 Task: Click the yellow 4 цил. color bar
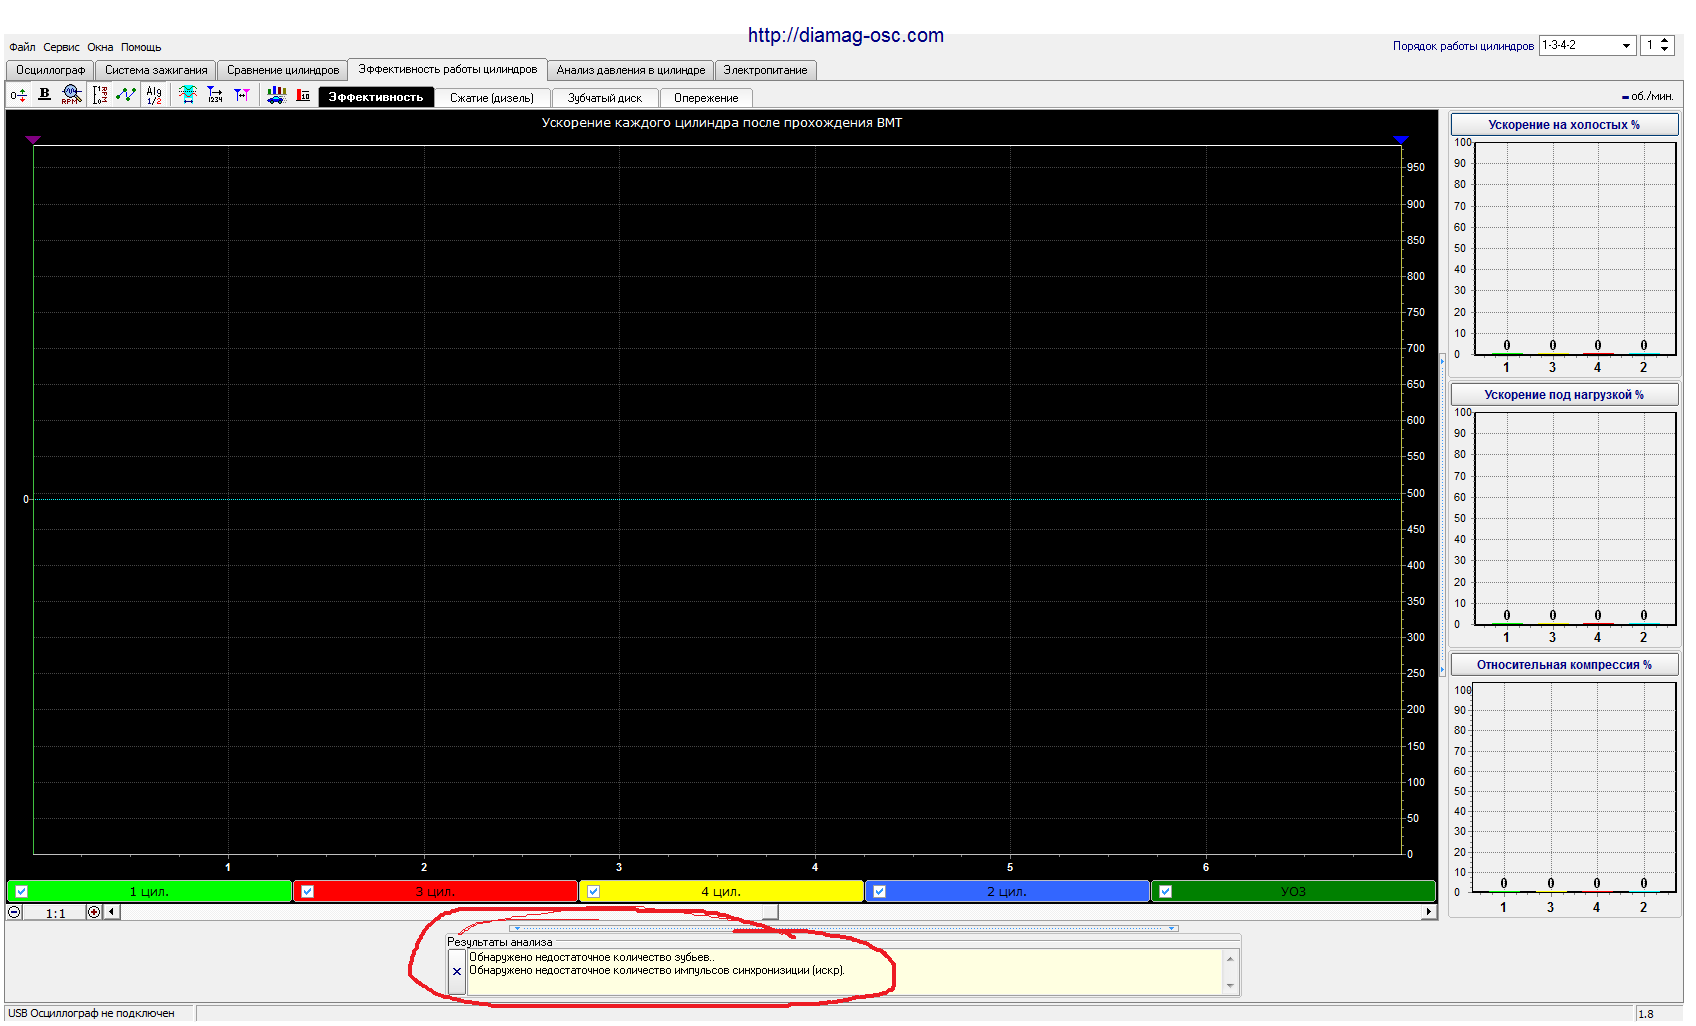pyautogui.click(x=721, y=891)
